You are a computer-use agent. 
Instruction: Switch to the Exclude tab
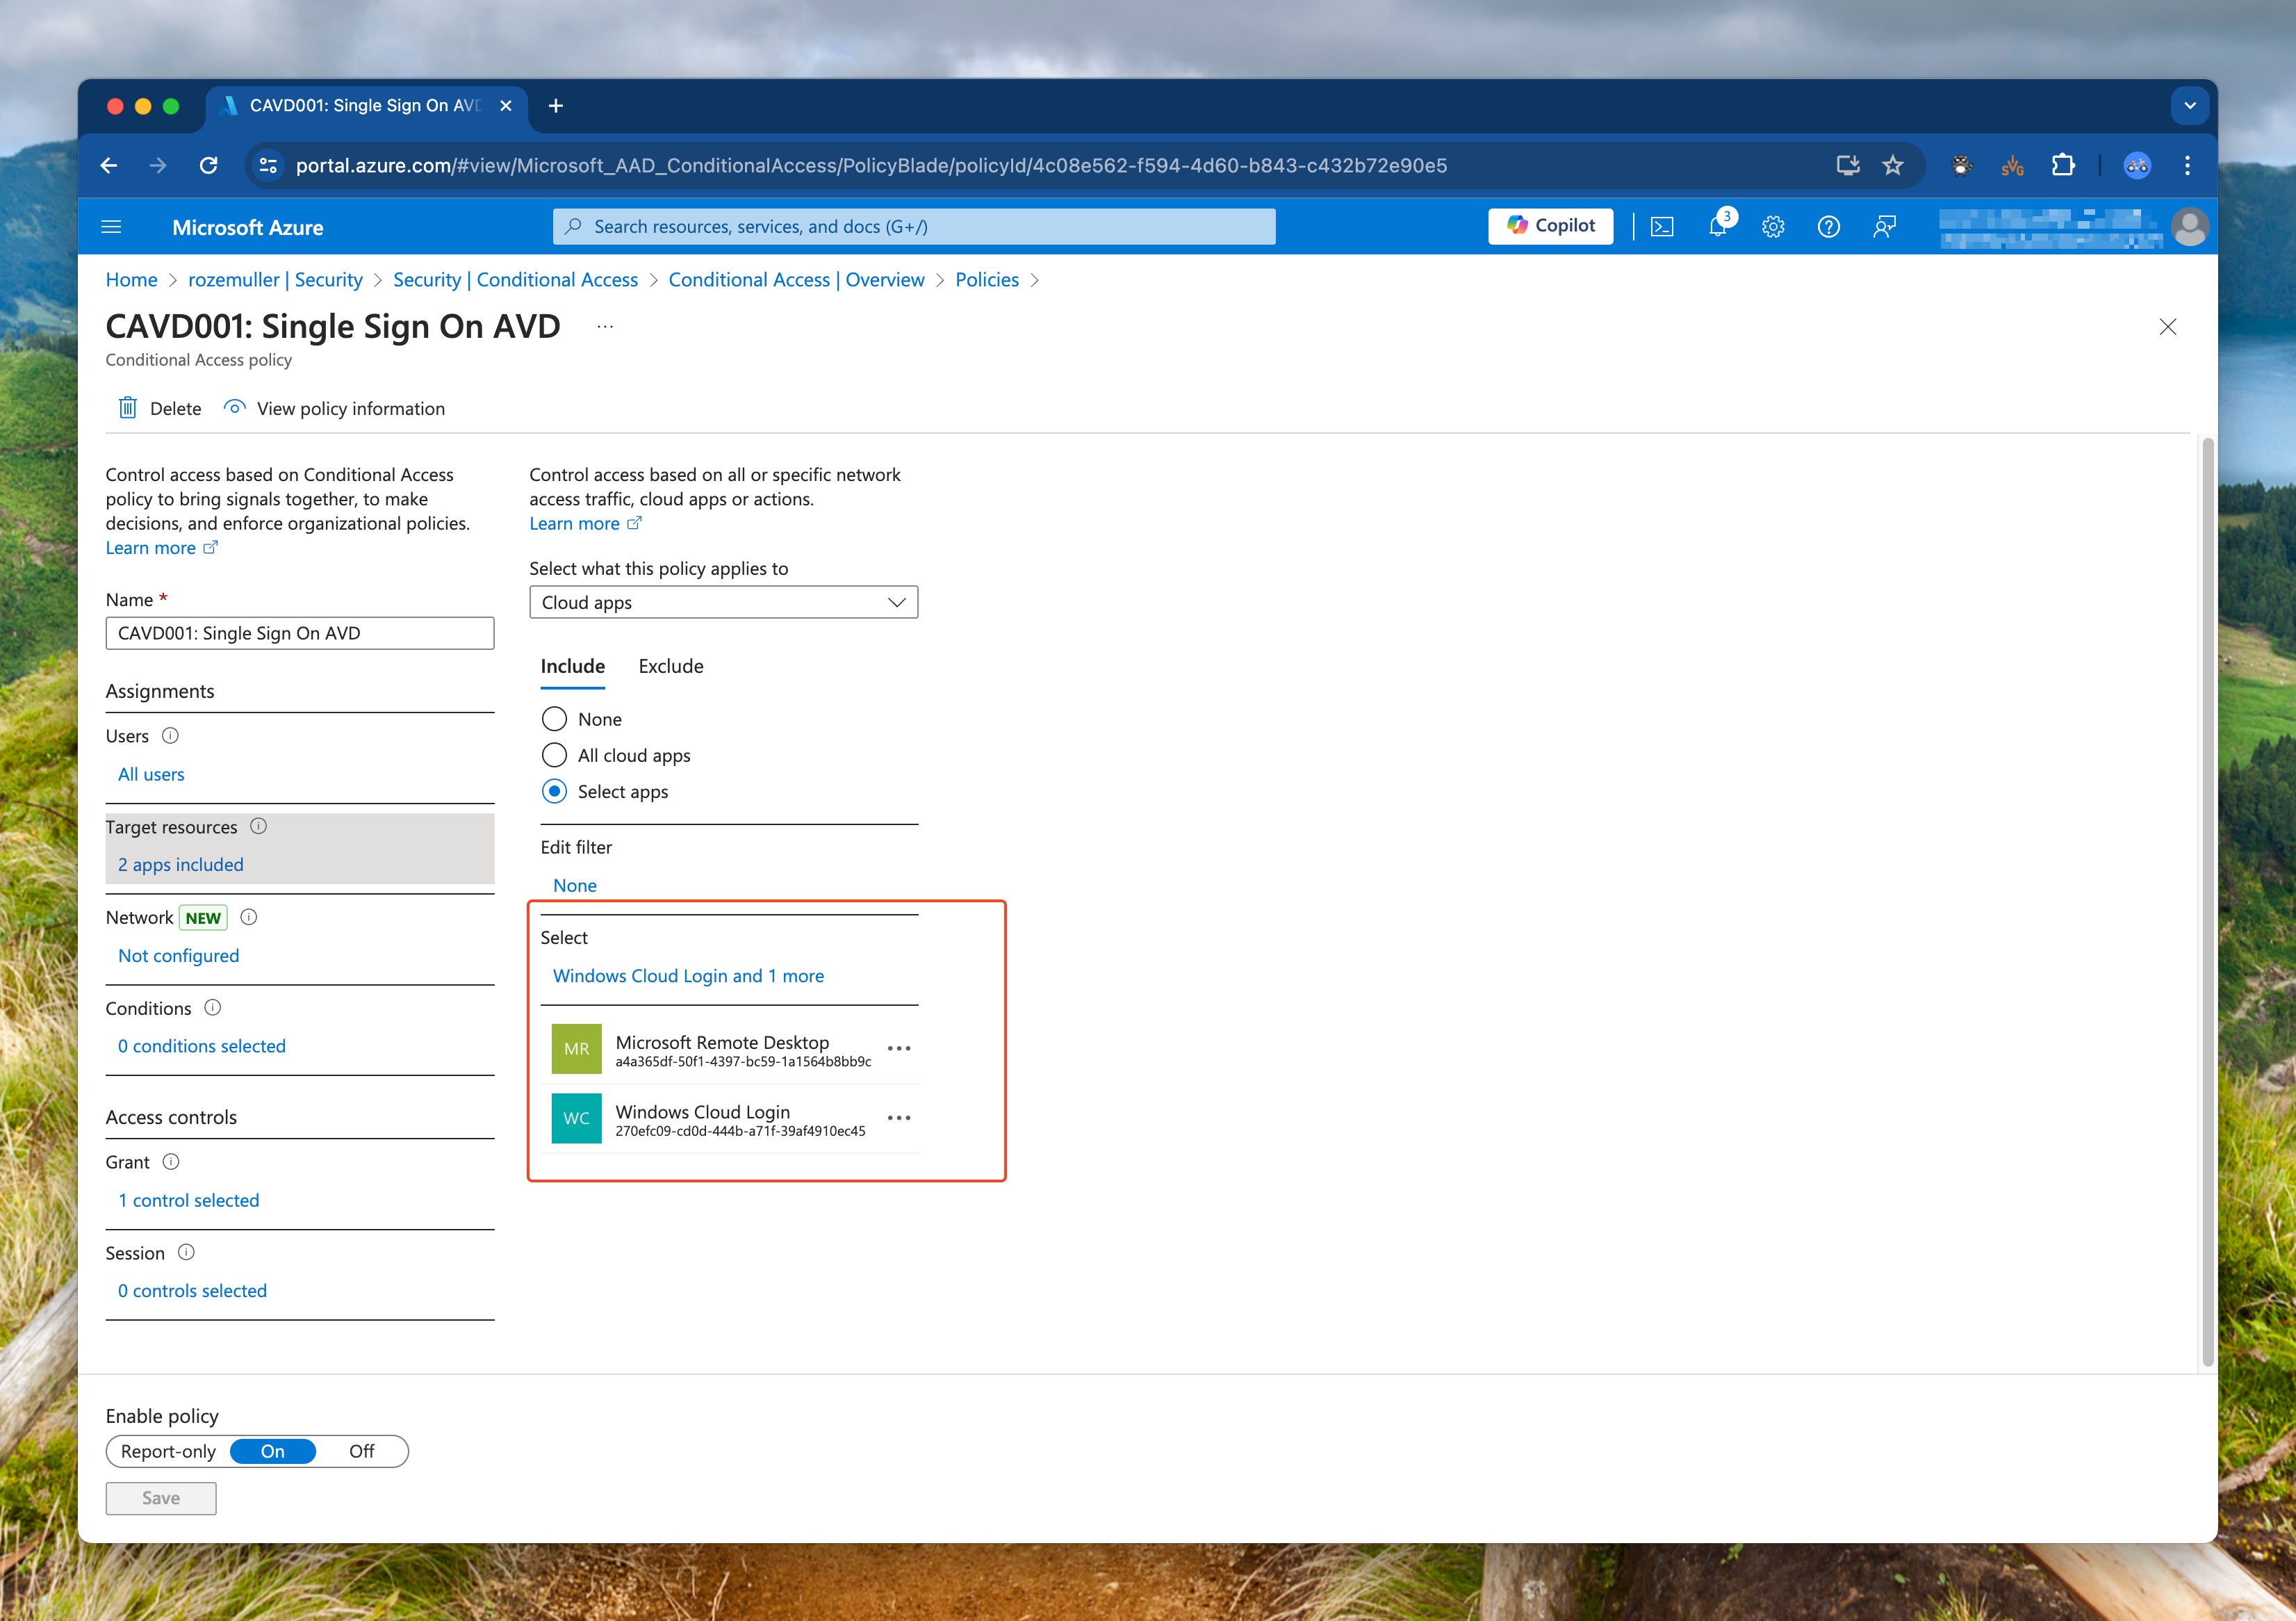[x=671, y=666]
